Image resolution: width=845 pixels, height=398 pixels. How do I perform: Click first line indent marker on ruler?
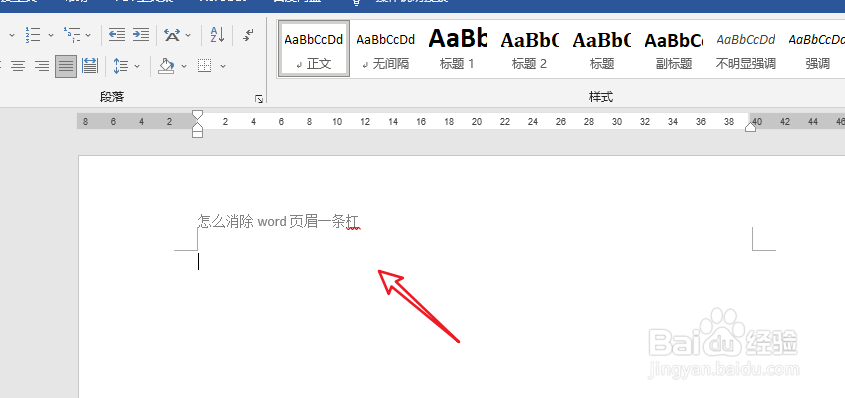click(x=198, y=115)
